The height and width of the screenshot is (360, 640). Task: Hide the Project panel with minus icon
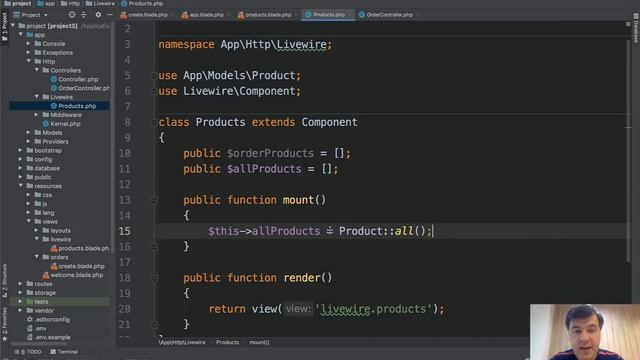(x=109, y=15)
